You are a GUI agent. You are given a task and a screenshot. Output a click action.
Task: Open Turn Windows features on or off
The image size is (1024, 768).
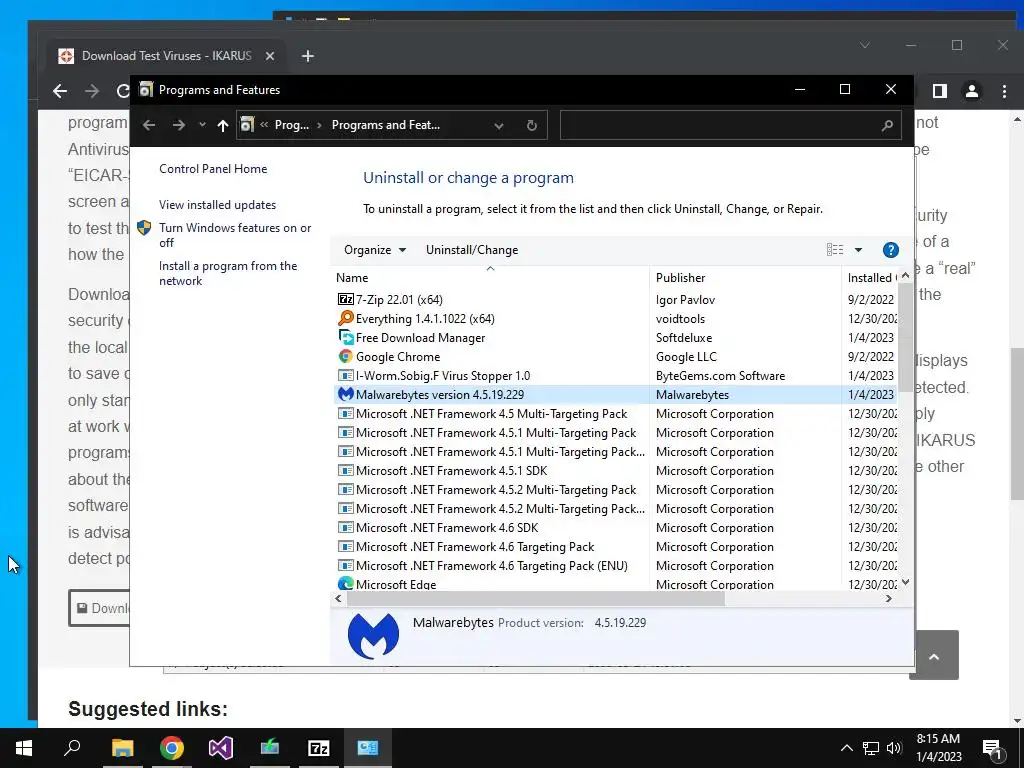coord(235,235)
